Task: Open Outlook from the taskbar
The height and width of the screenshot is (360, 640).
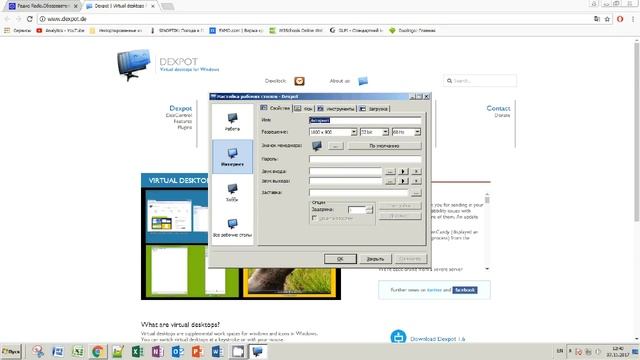Action: [178, 351]
